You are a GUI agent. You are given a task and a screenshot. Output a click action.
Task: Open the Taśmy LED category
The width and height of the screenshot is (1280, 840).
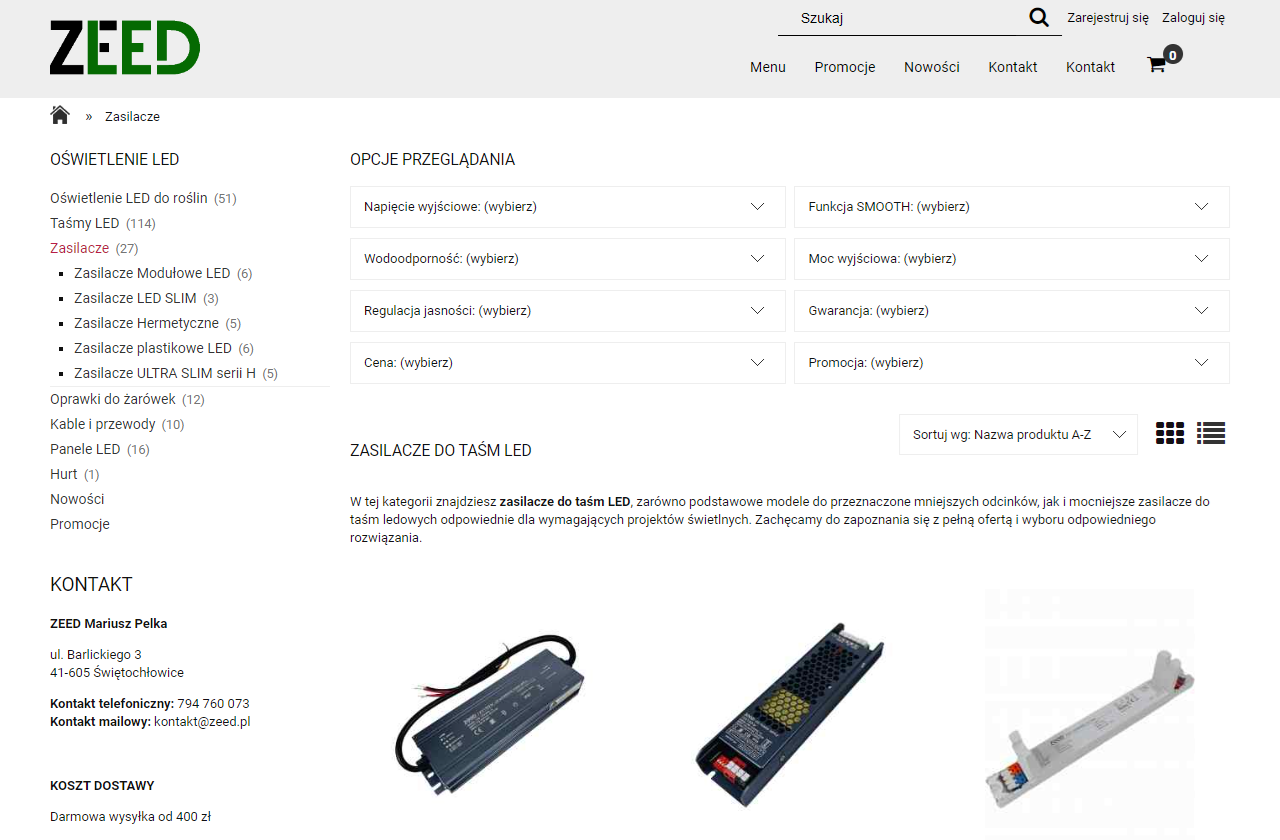pyautogui.click(x=86, y=223)
